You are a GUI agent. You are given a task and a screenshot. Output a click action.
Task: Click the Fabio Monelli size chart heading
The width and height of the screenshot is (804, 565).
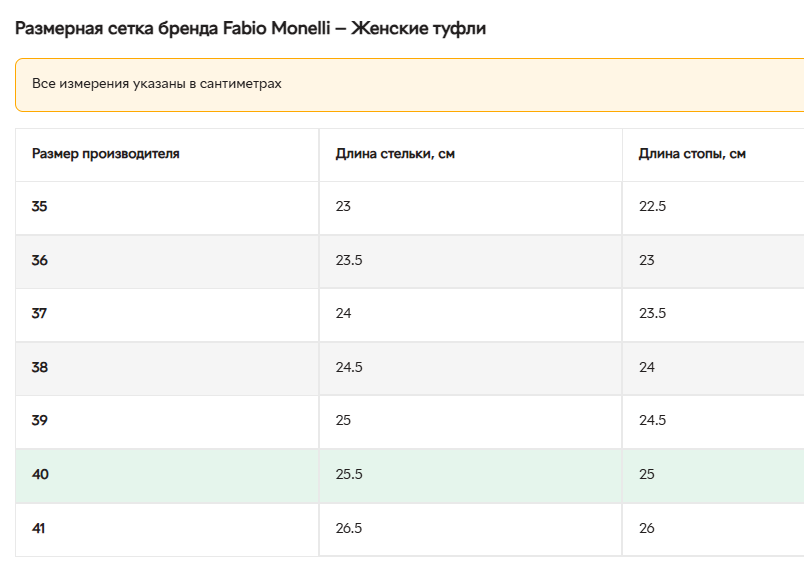[x=250, y=28]
